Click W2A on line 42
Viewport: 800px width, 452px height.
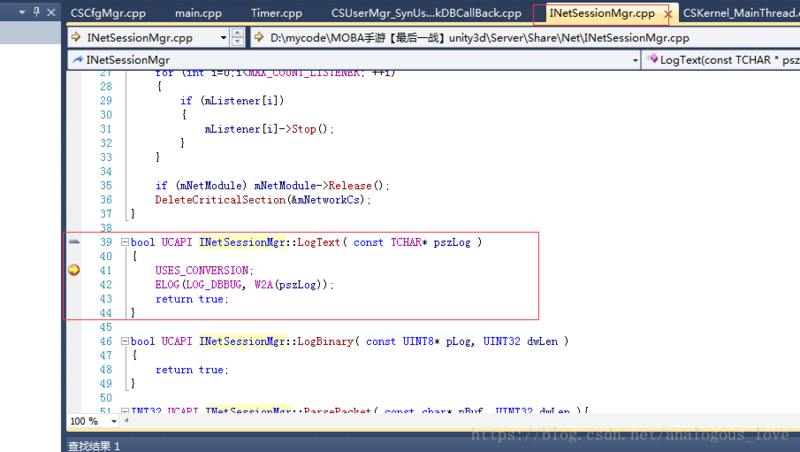[264, 284]
